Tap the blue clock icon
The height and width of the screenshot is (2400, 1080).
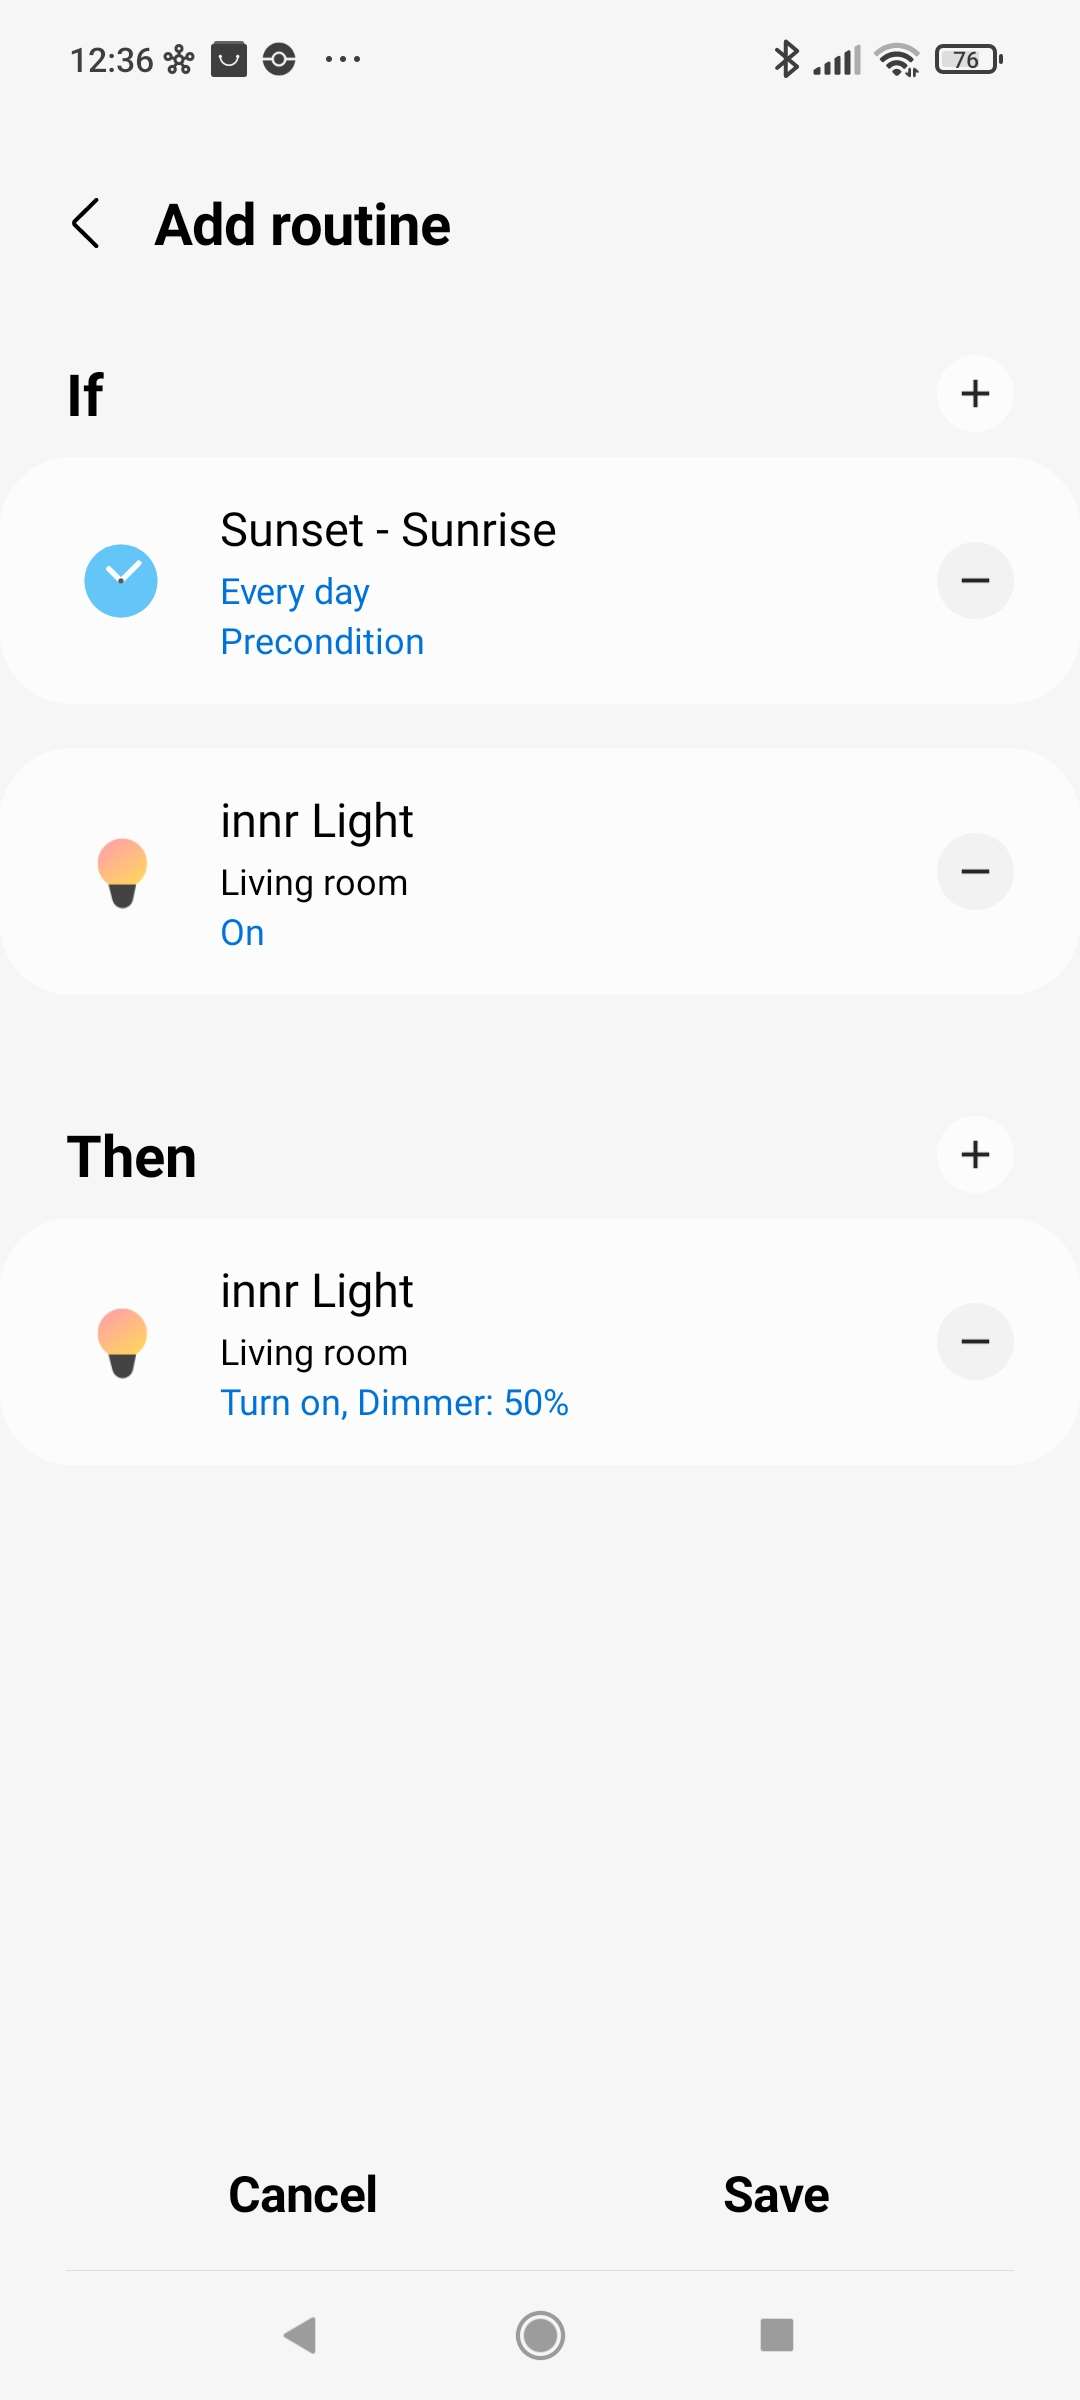(x=121, y=581)
